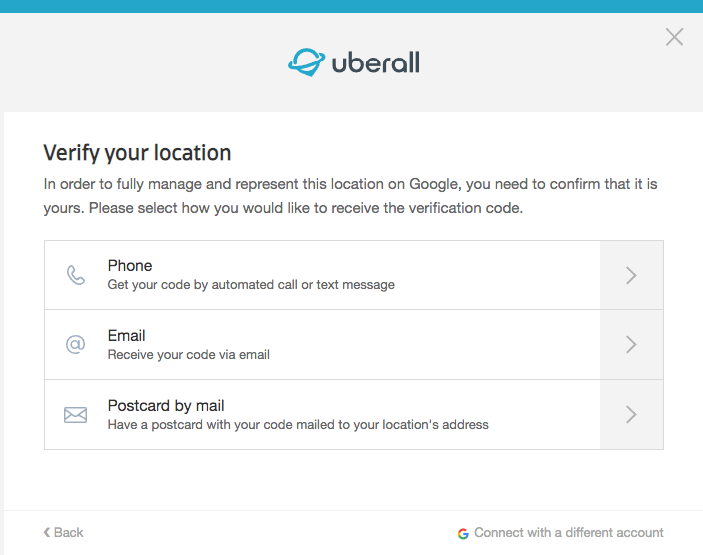703x555 pixels.
Task: Select the Phone verification option title
Action: click(x=130, y=265)
